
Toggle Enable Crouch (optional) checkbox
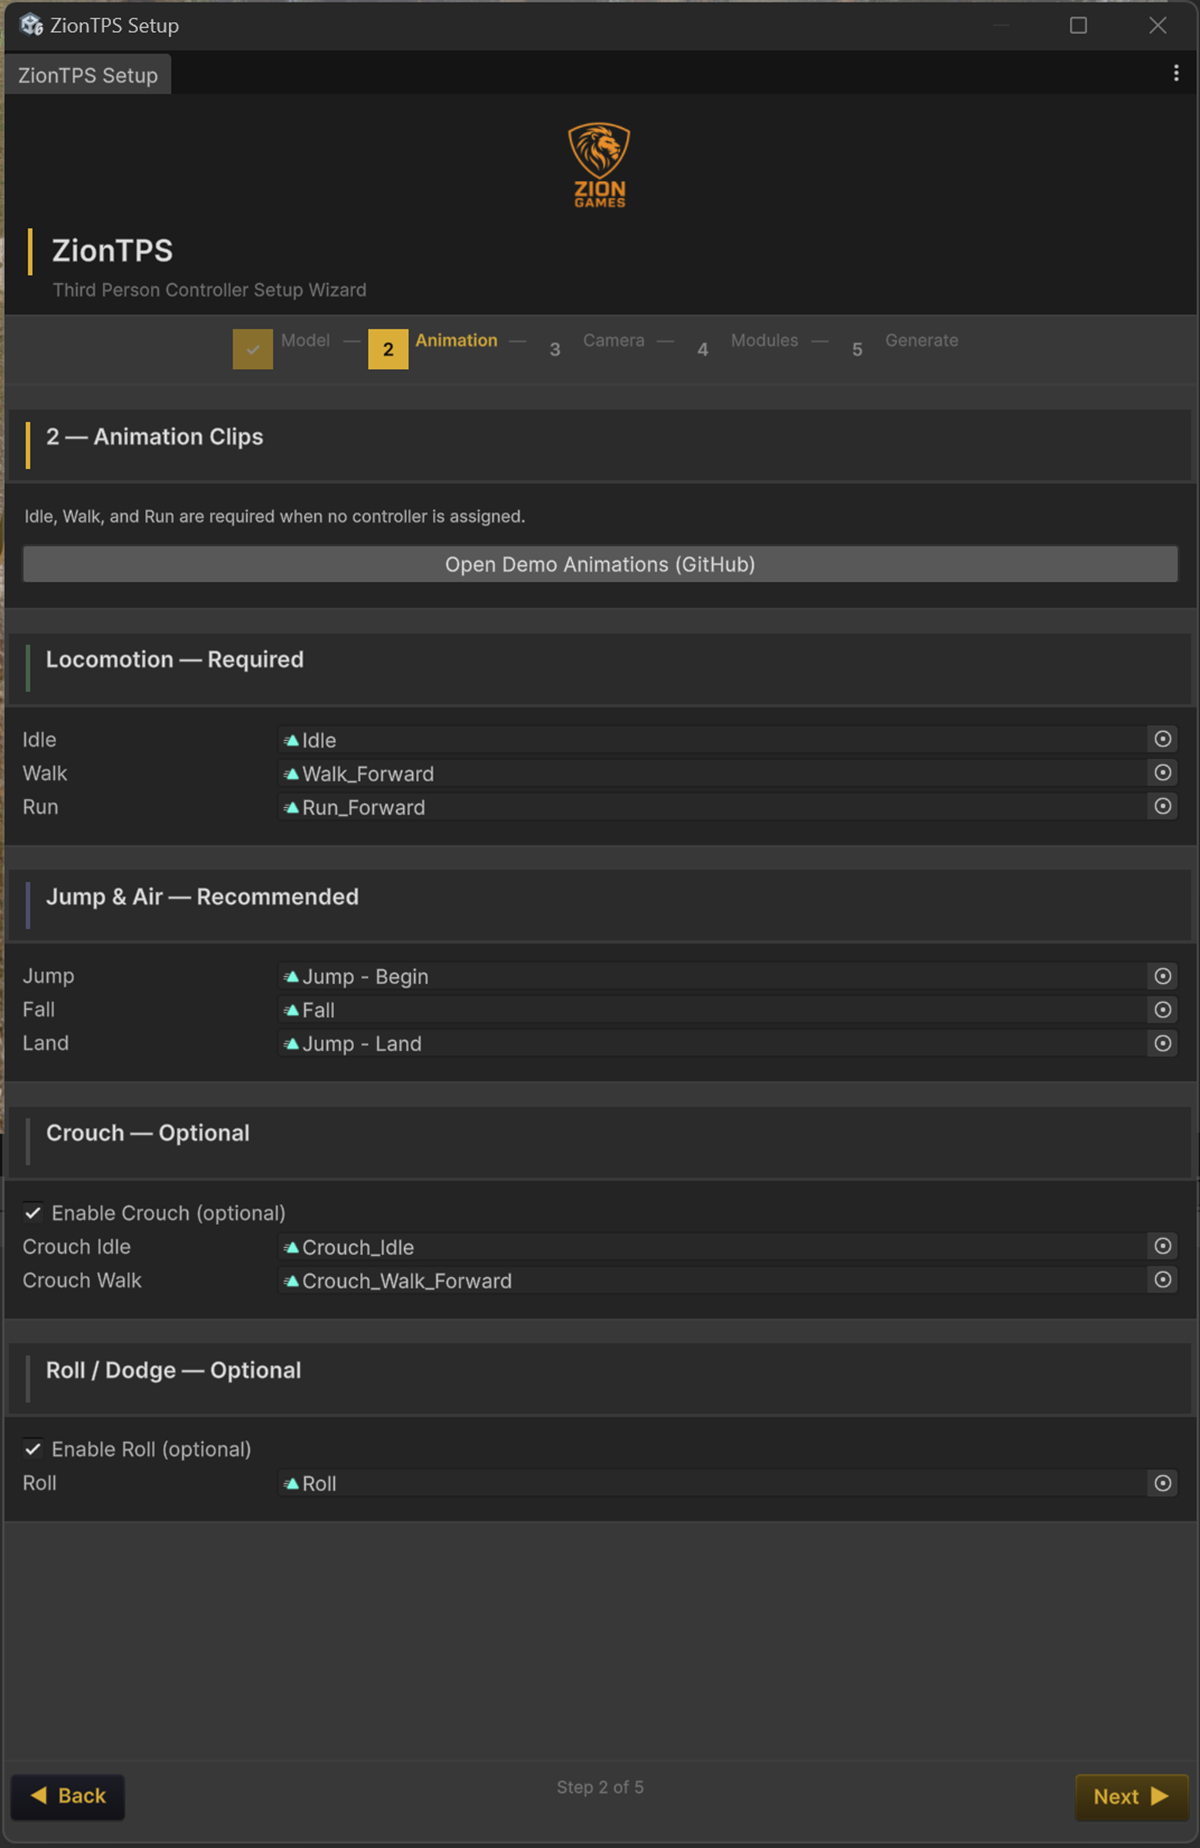tap(33, 1213)
